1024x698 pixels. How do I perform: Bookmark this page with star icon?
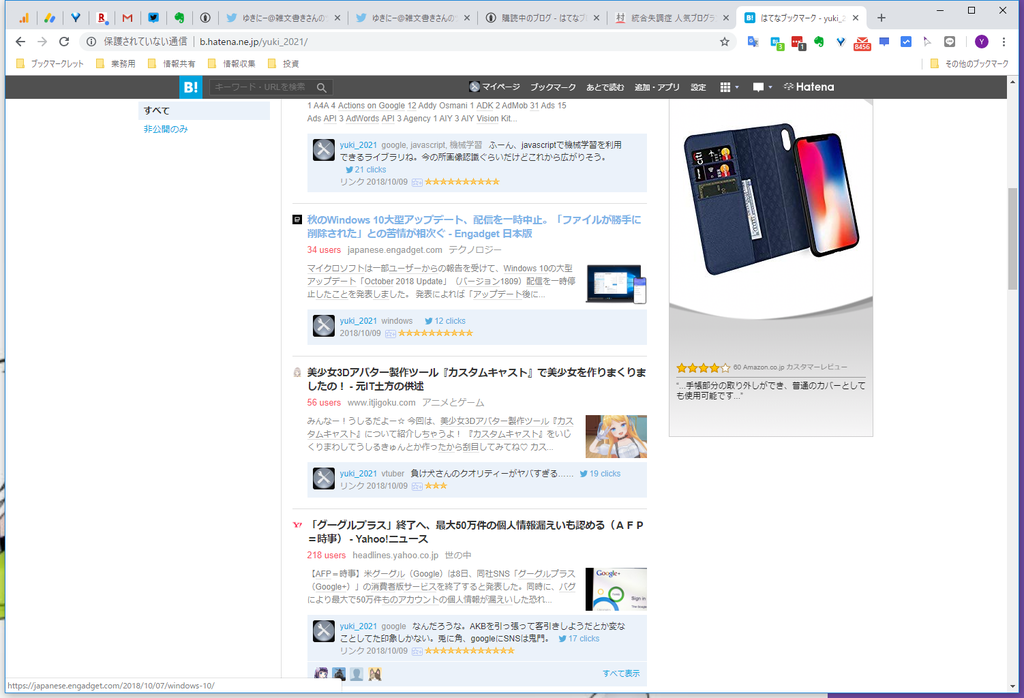pyautogui.click(x=724, y=42)
